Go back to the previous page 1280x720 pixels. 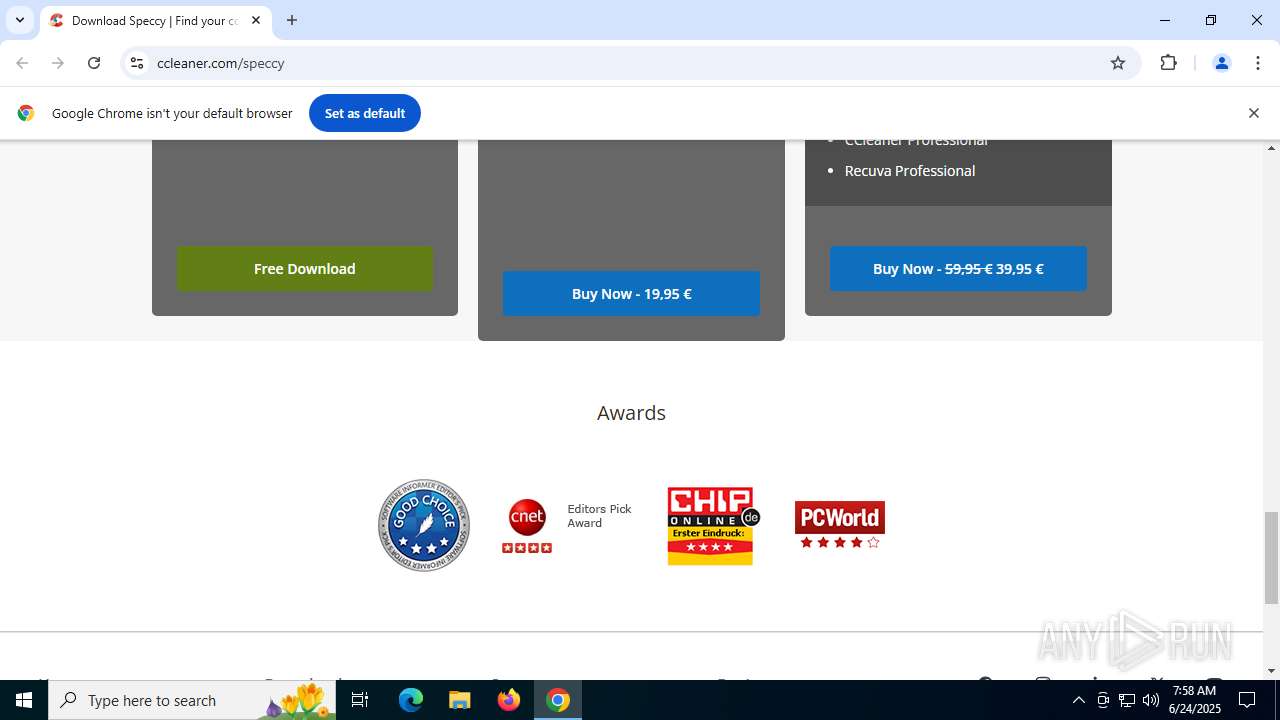pos(22,63)
